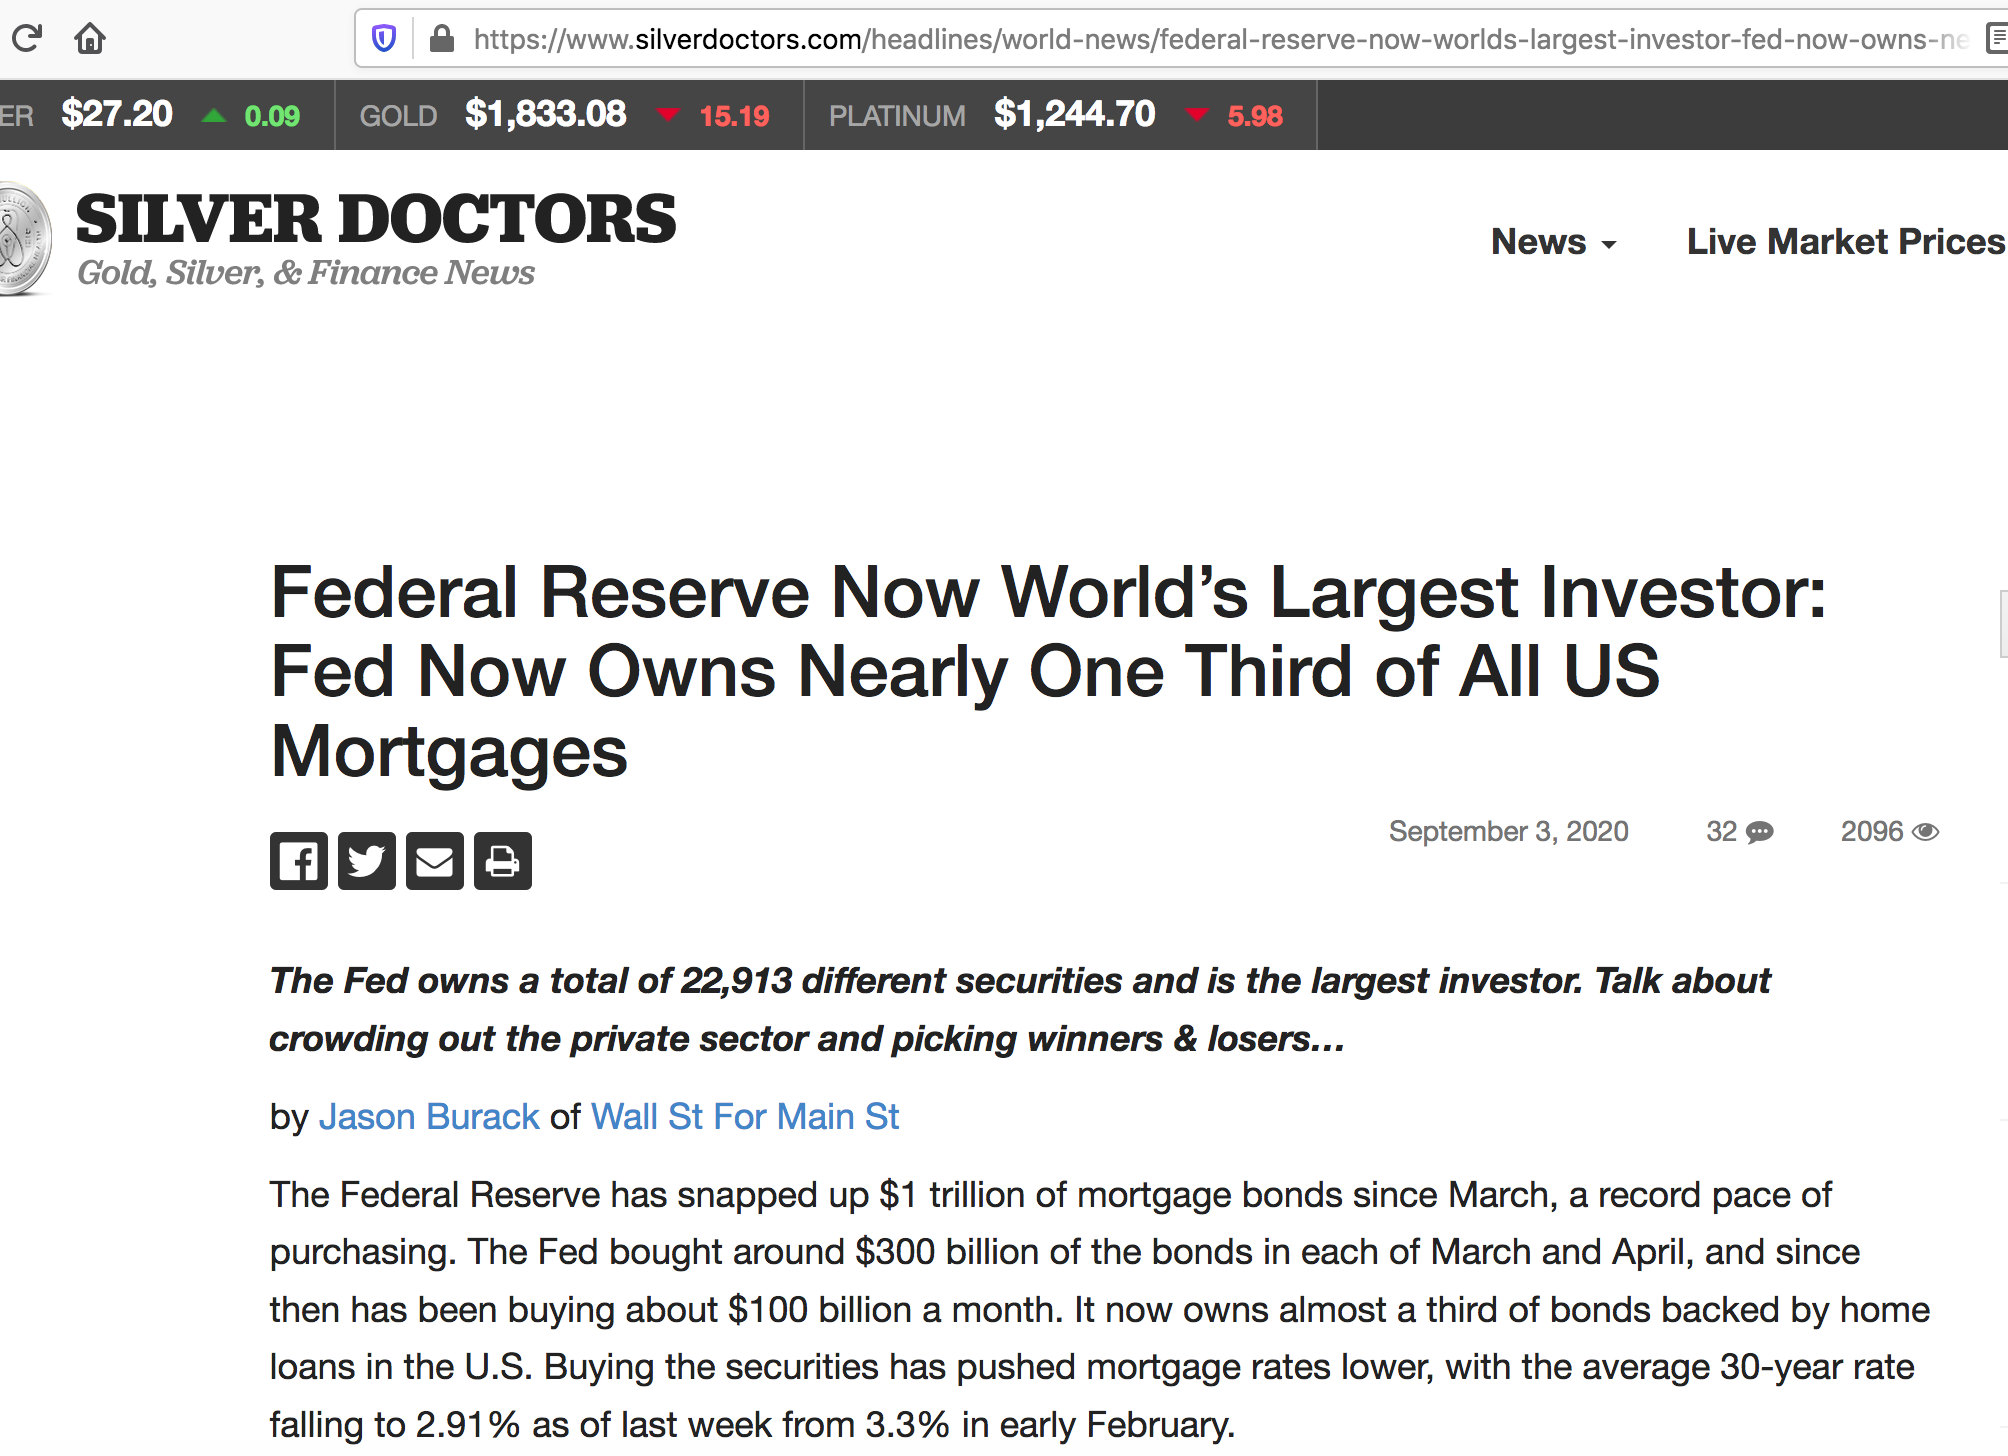This screenshot has width=2008, height=1456.
Task: Print the article using printer icon
Action: [502, 861]
